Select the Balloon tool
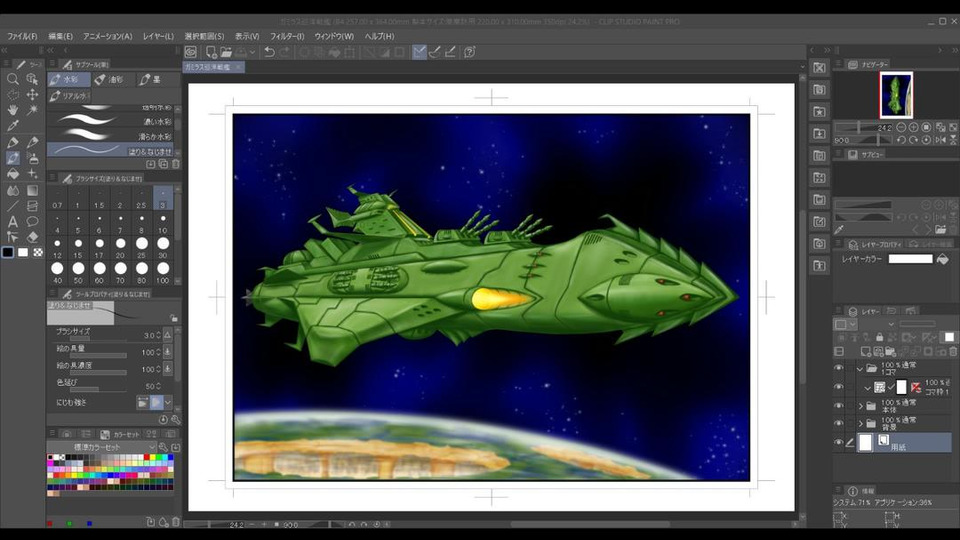 point(32,222)
